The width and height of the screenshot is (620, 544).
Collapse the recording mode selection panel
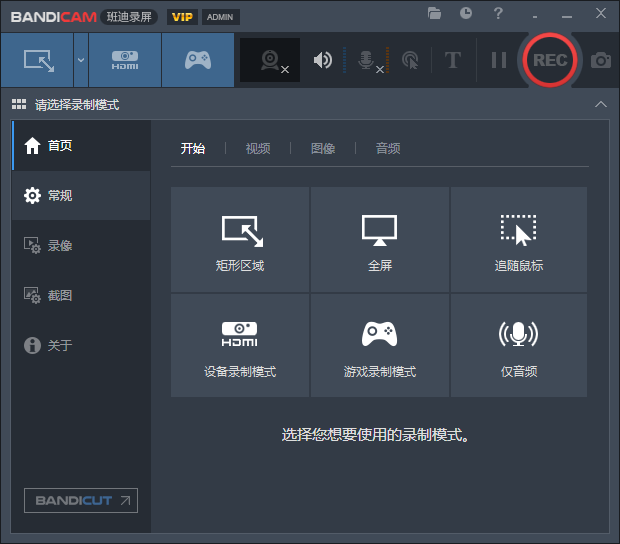601,104
